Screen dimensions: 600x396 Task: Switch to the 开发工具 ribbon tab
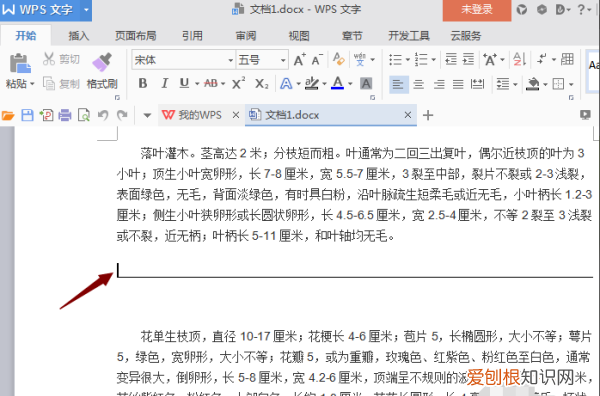(409, 36)
